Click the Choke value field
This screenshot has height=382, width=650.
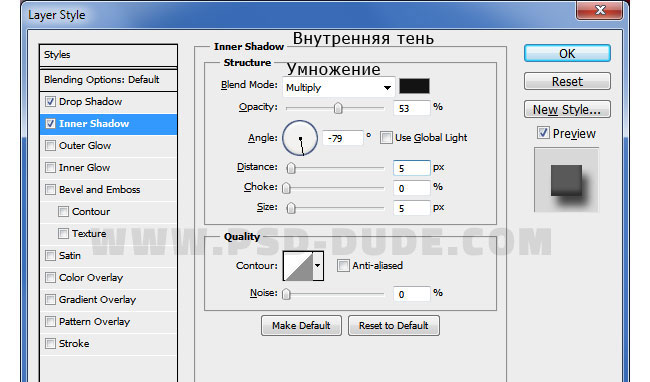412,188
